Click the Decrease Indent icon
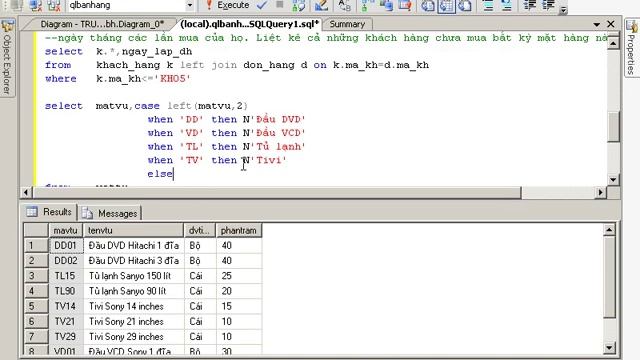 click(x=529, y=5)
